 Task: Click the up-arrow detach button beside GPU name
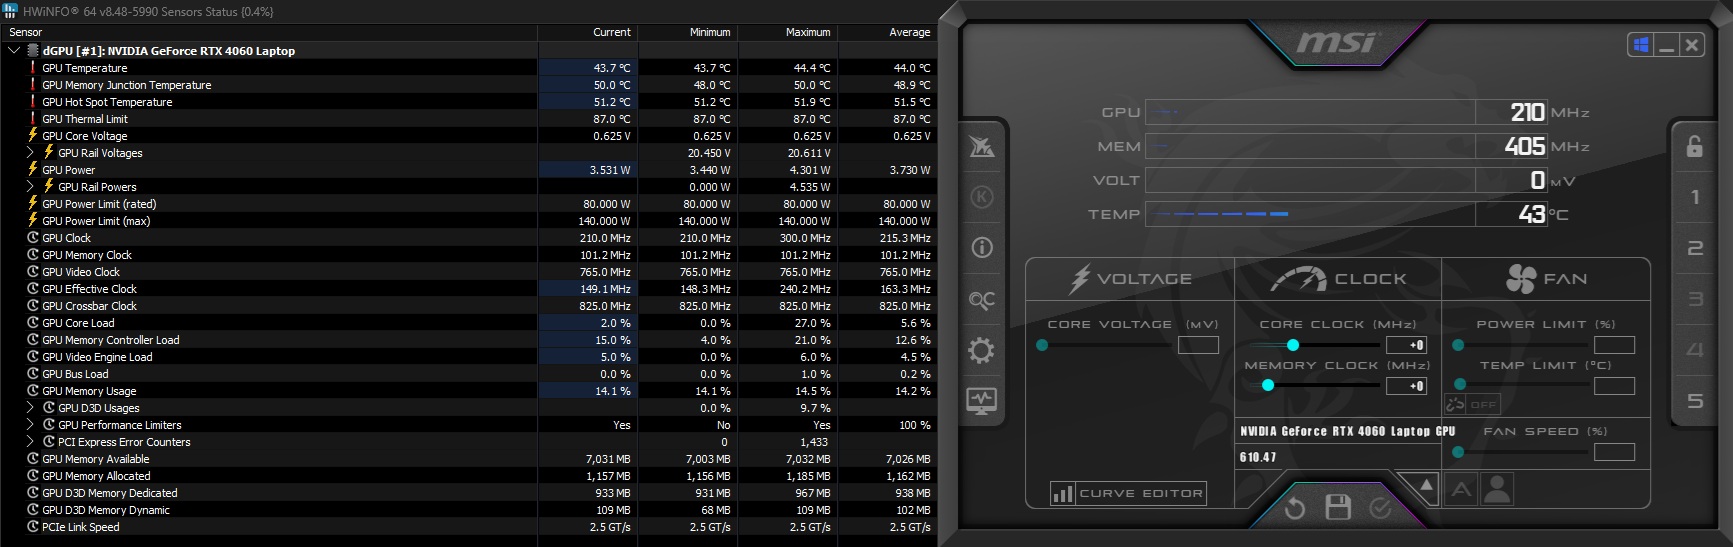(x=1427, y=486)
